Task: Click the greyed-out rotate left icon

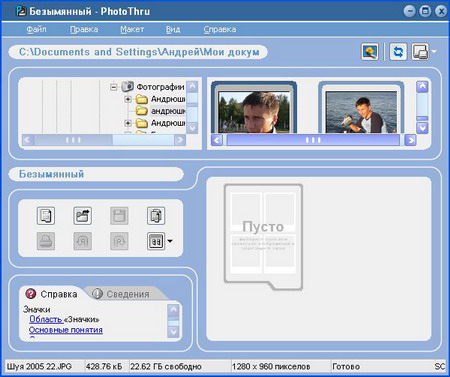Action: [x=82, y=241]
